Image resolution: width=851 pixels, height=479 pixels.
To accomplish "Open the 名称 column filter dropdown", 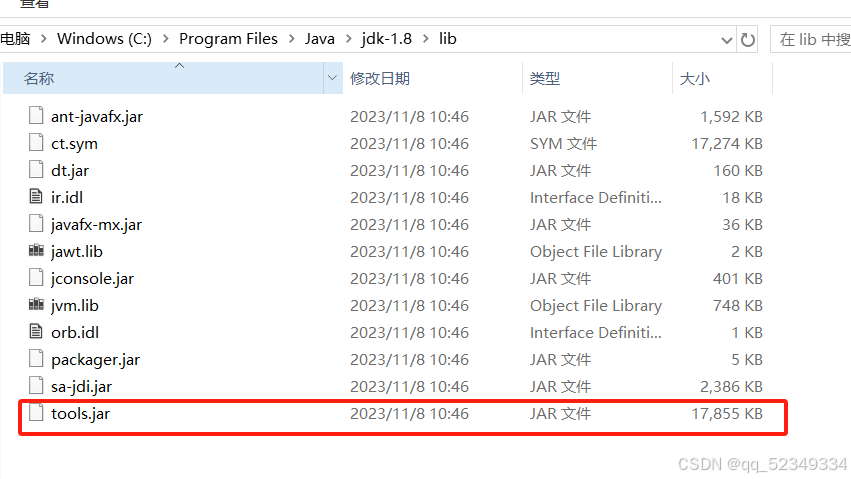I will [x=333, y=78].
